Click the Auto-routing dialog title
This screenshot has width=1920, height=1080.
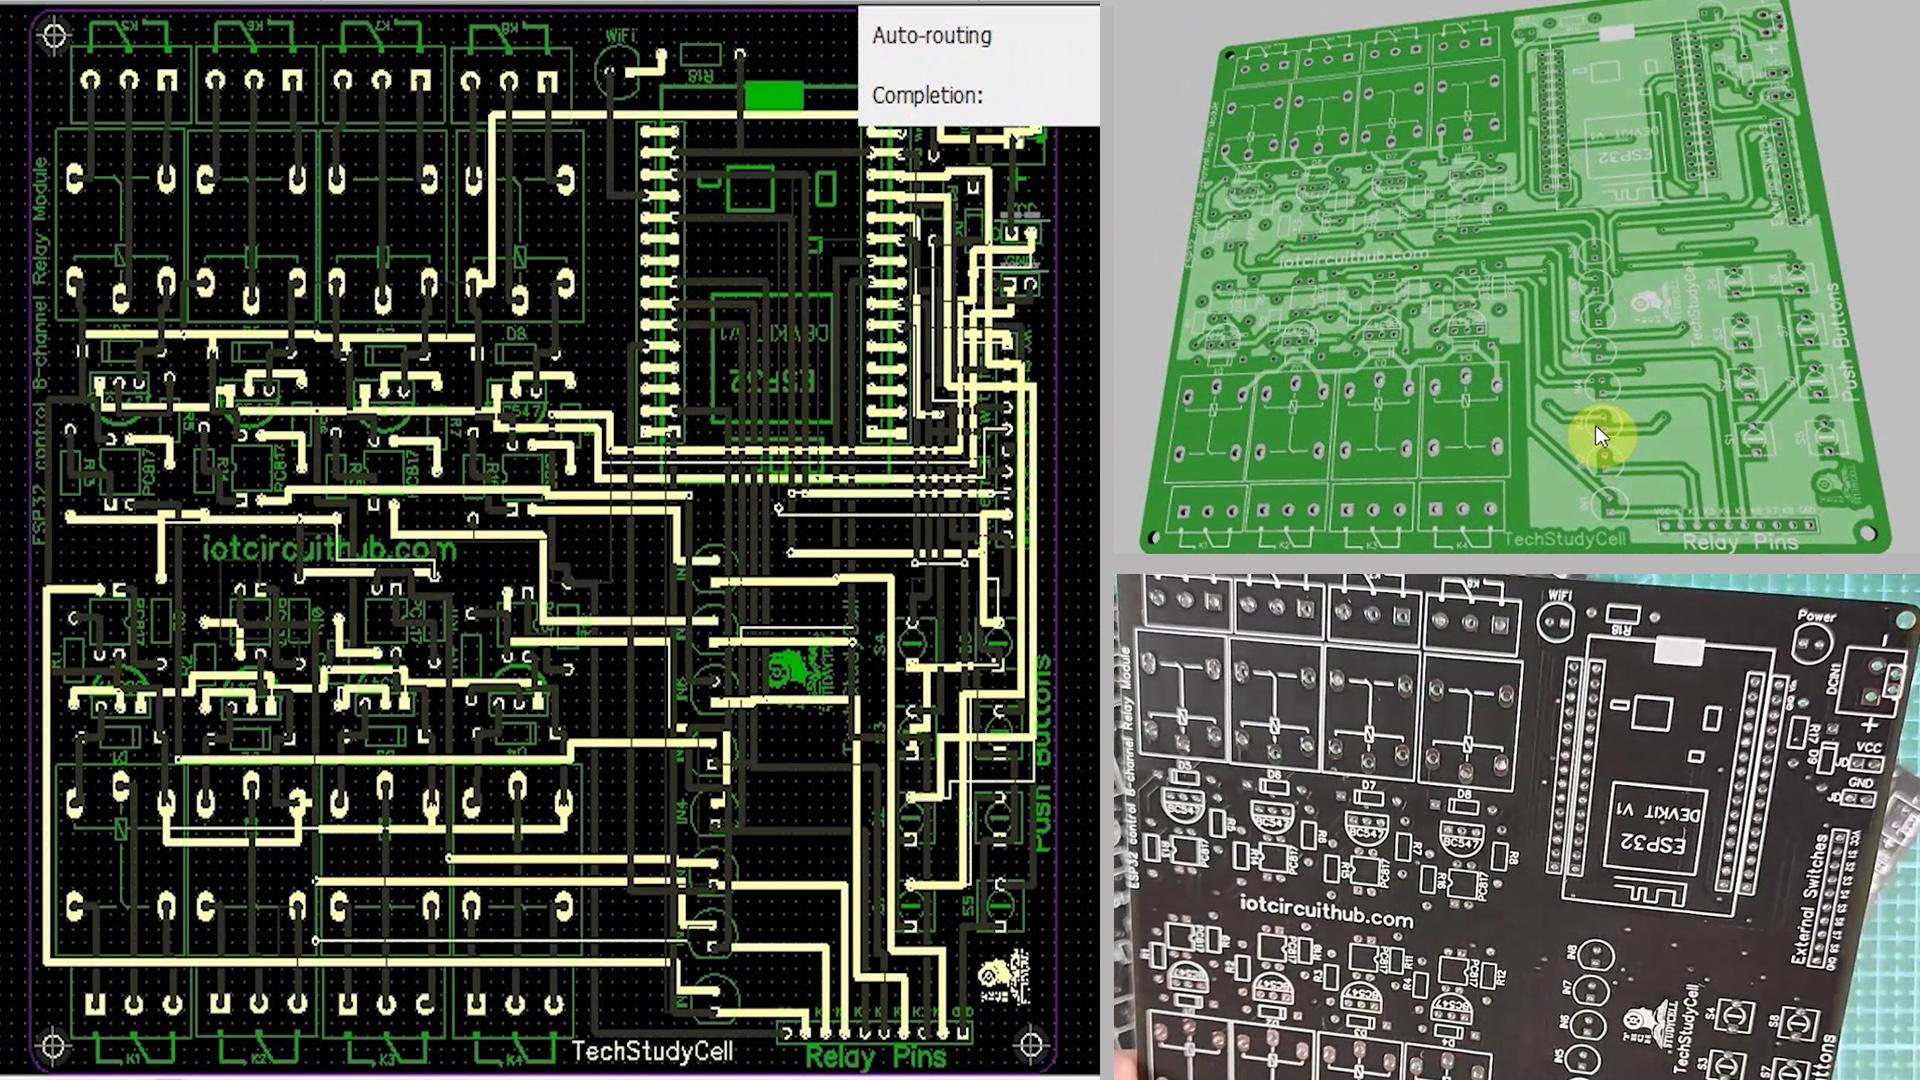pos(931,36)
